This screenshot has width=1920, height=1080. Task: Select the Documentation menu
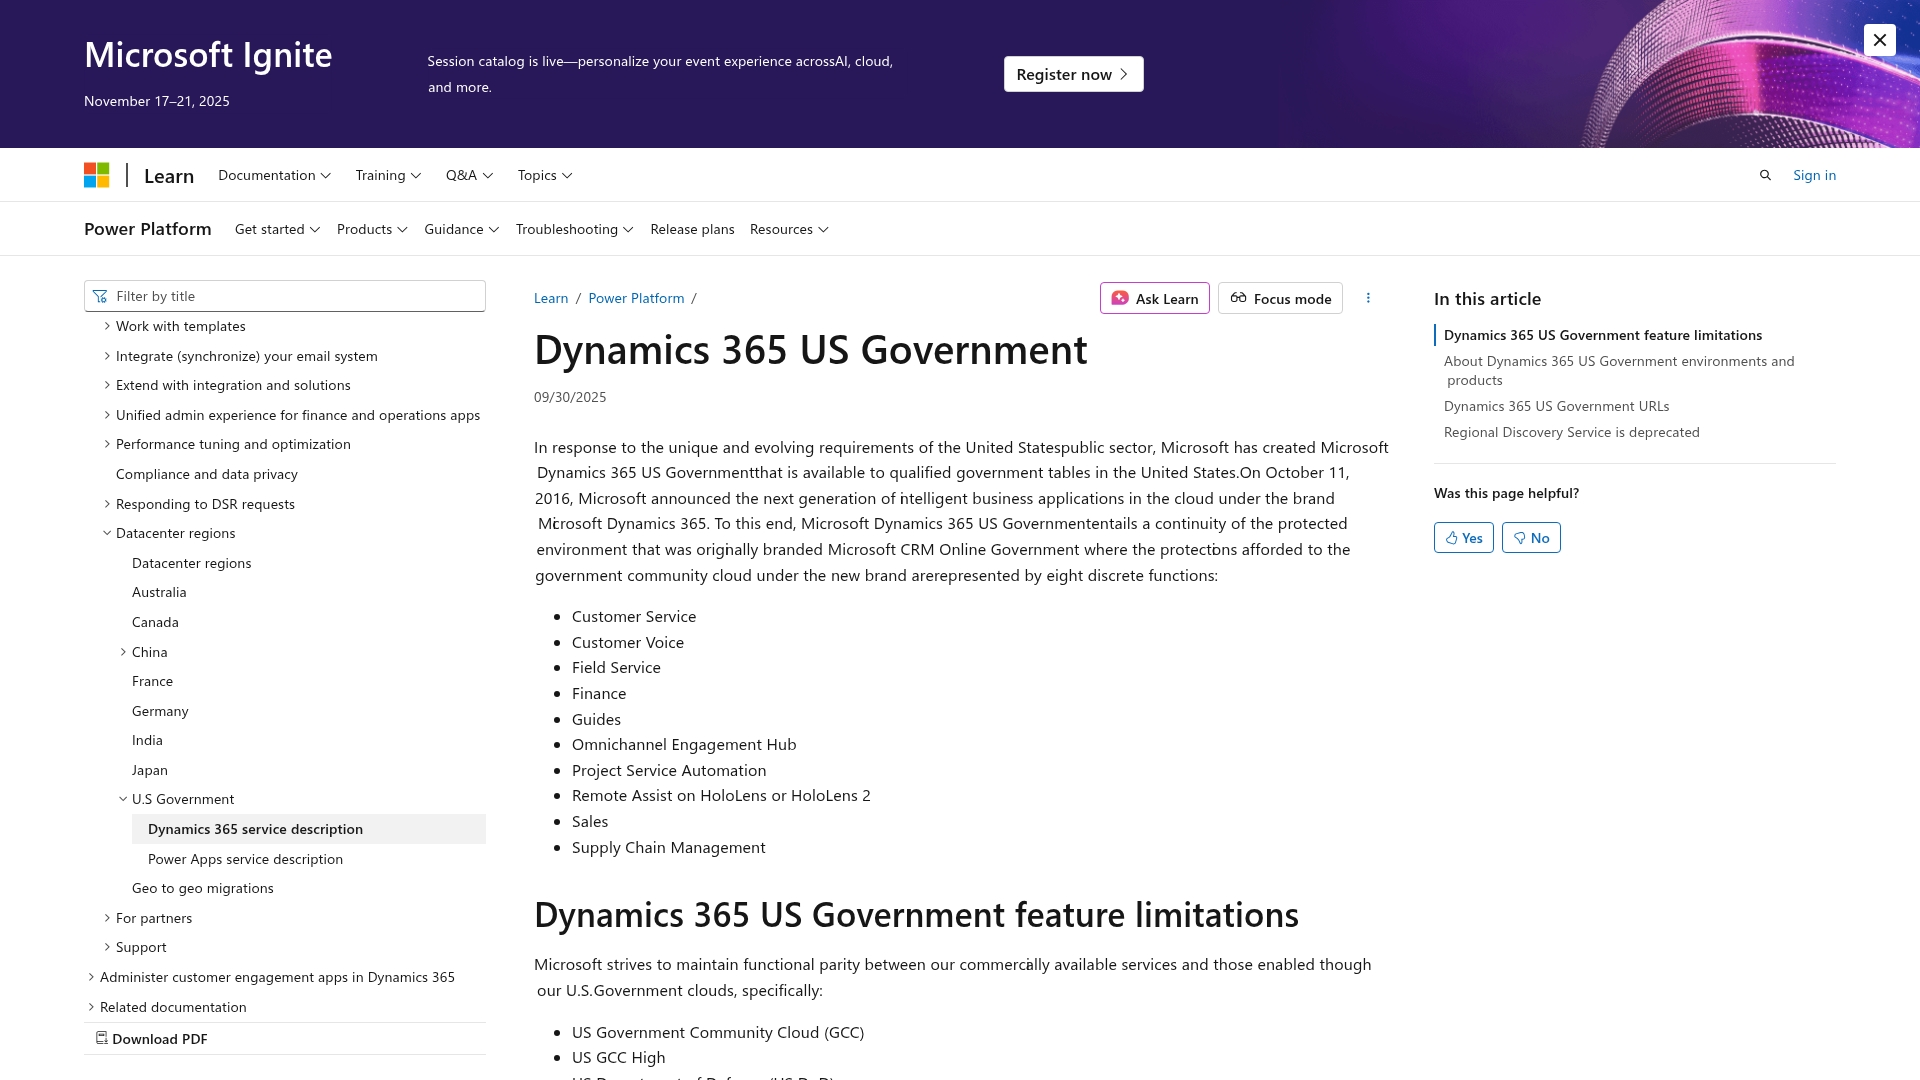coord(273,174)
